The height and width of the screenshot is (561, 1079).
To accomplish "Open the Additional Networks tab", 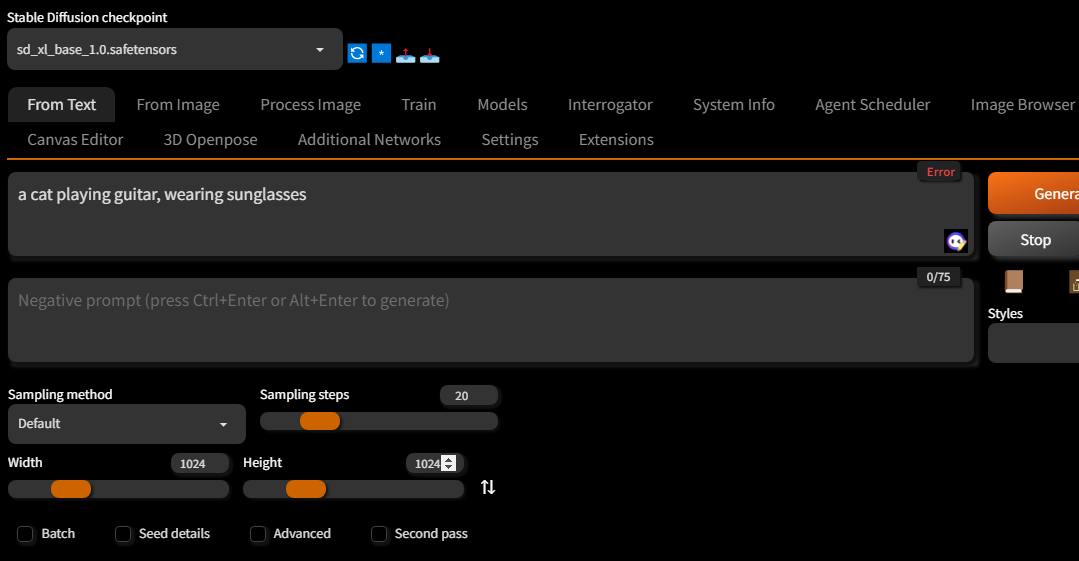I will pos(369,139).
